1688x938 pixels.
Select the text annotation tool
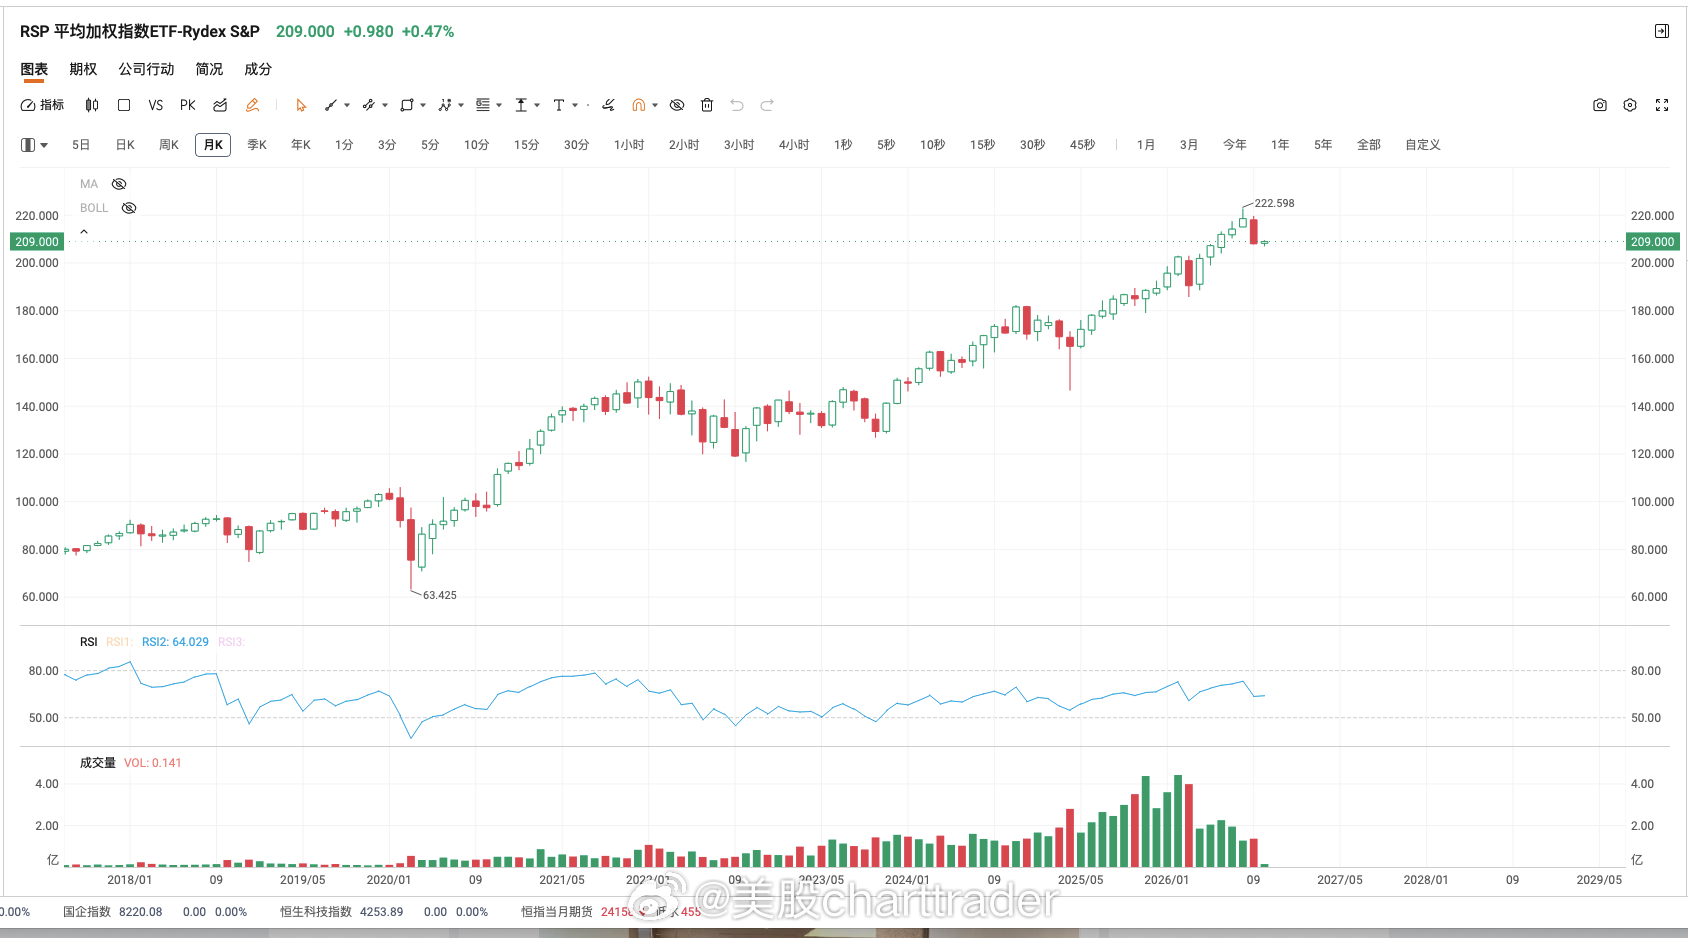pos(559,105)
